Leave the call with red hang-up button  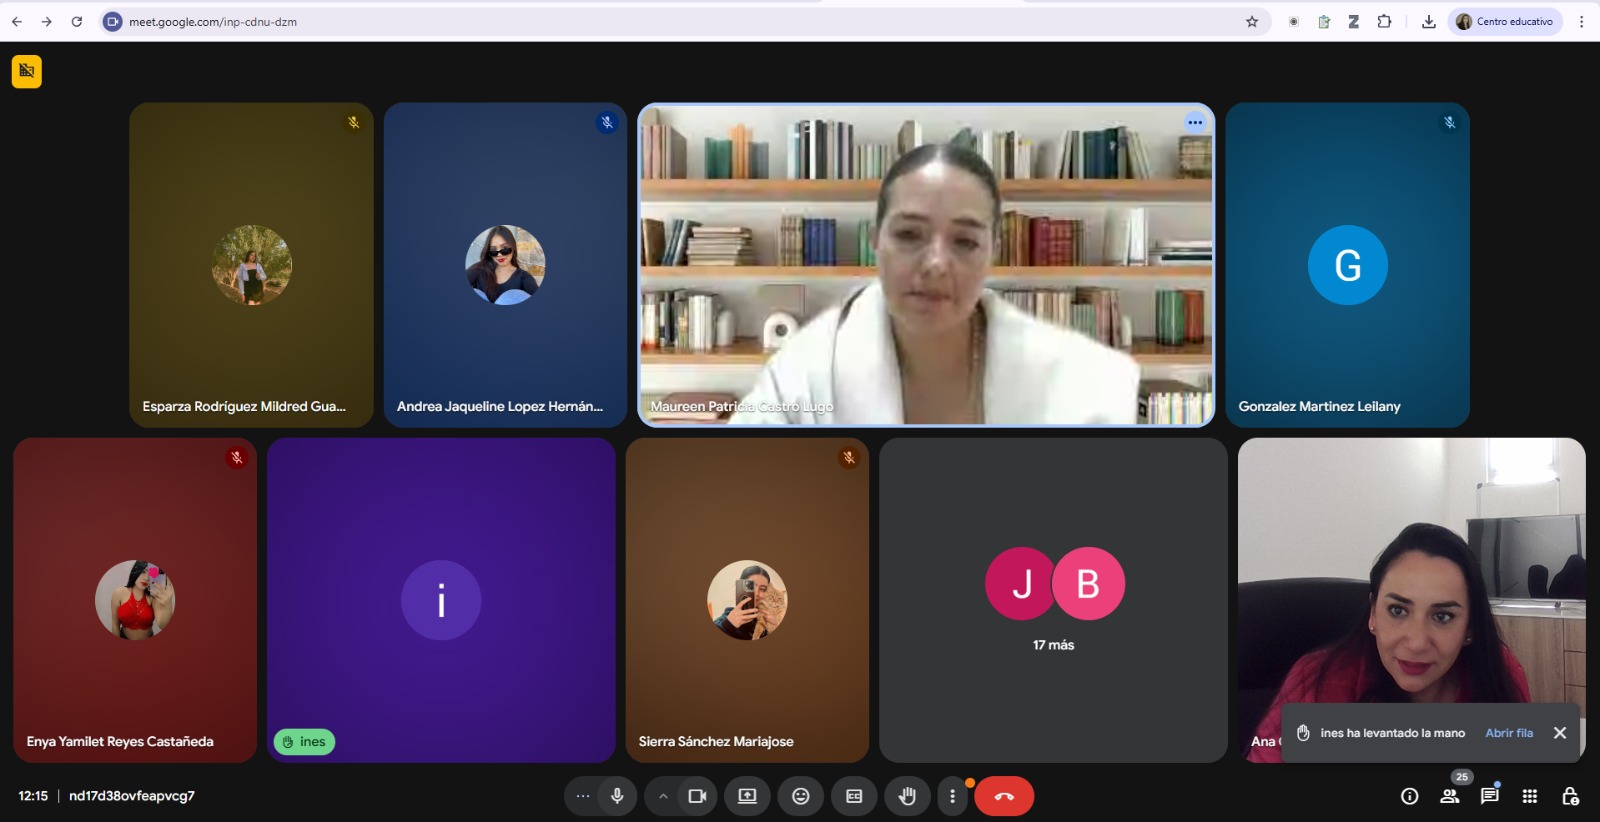tap(1004, 796)
